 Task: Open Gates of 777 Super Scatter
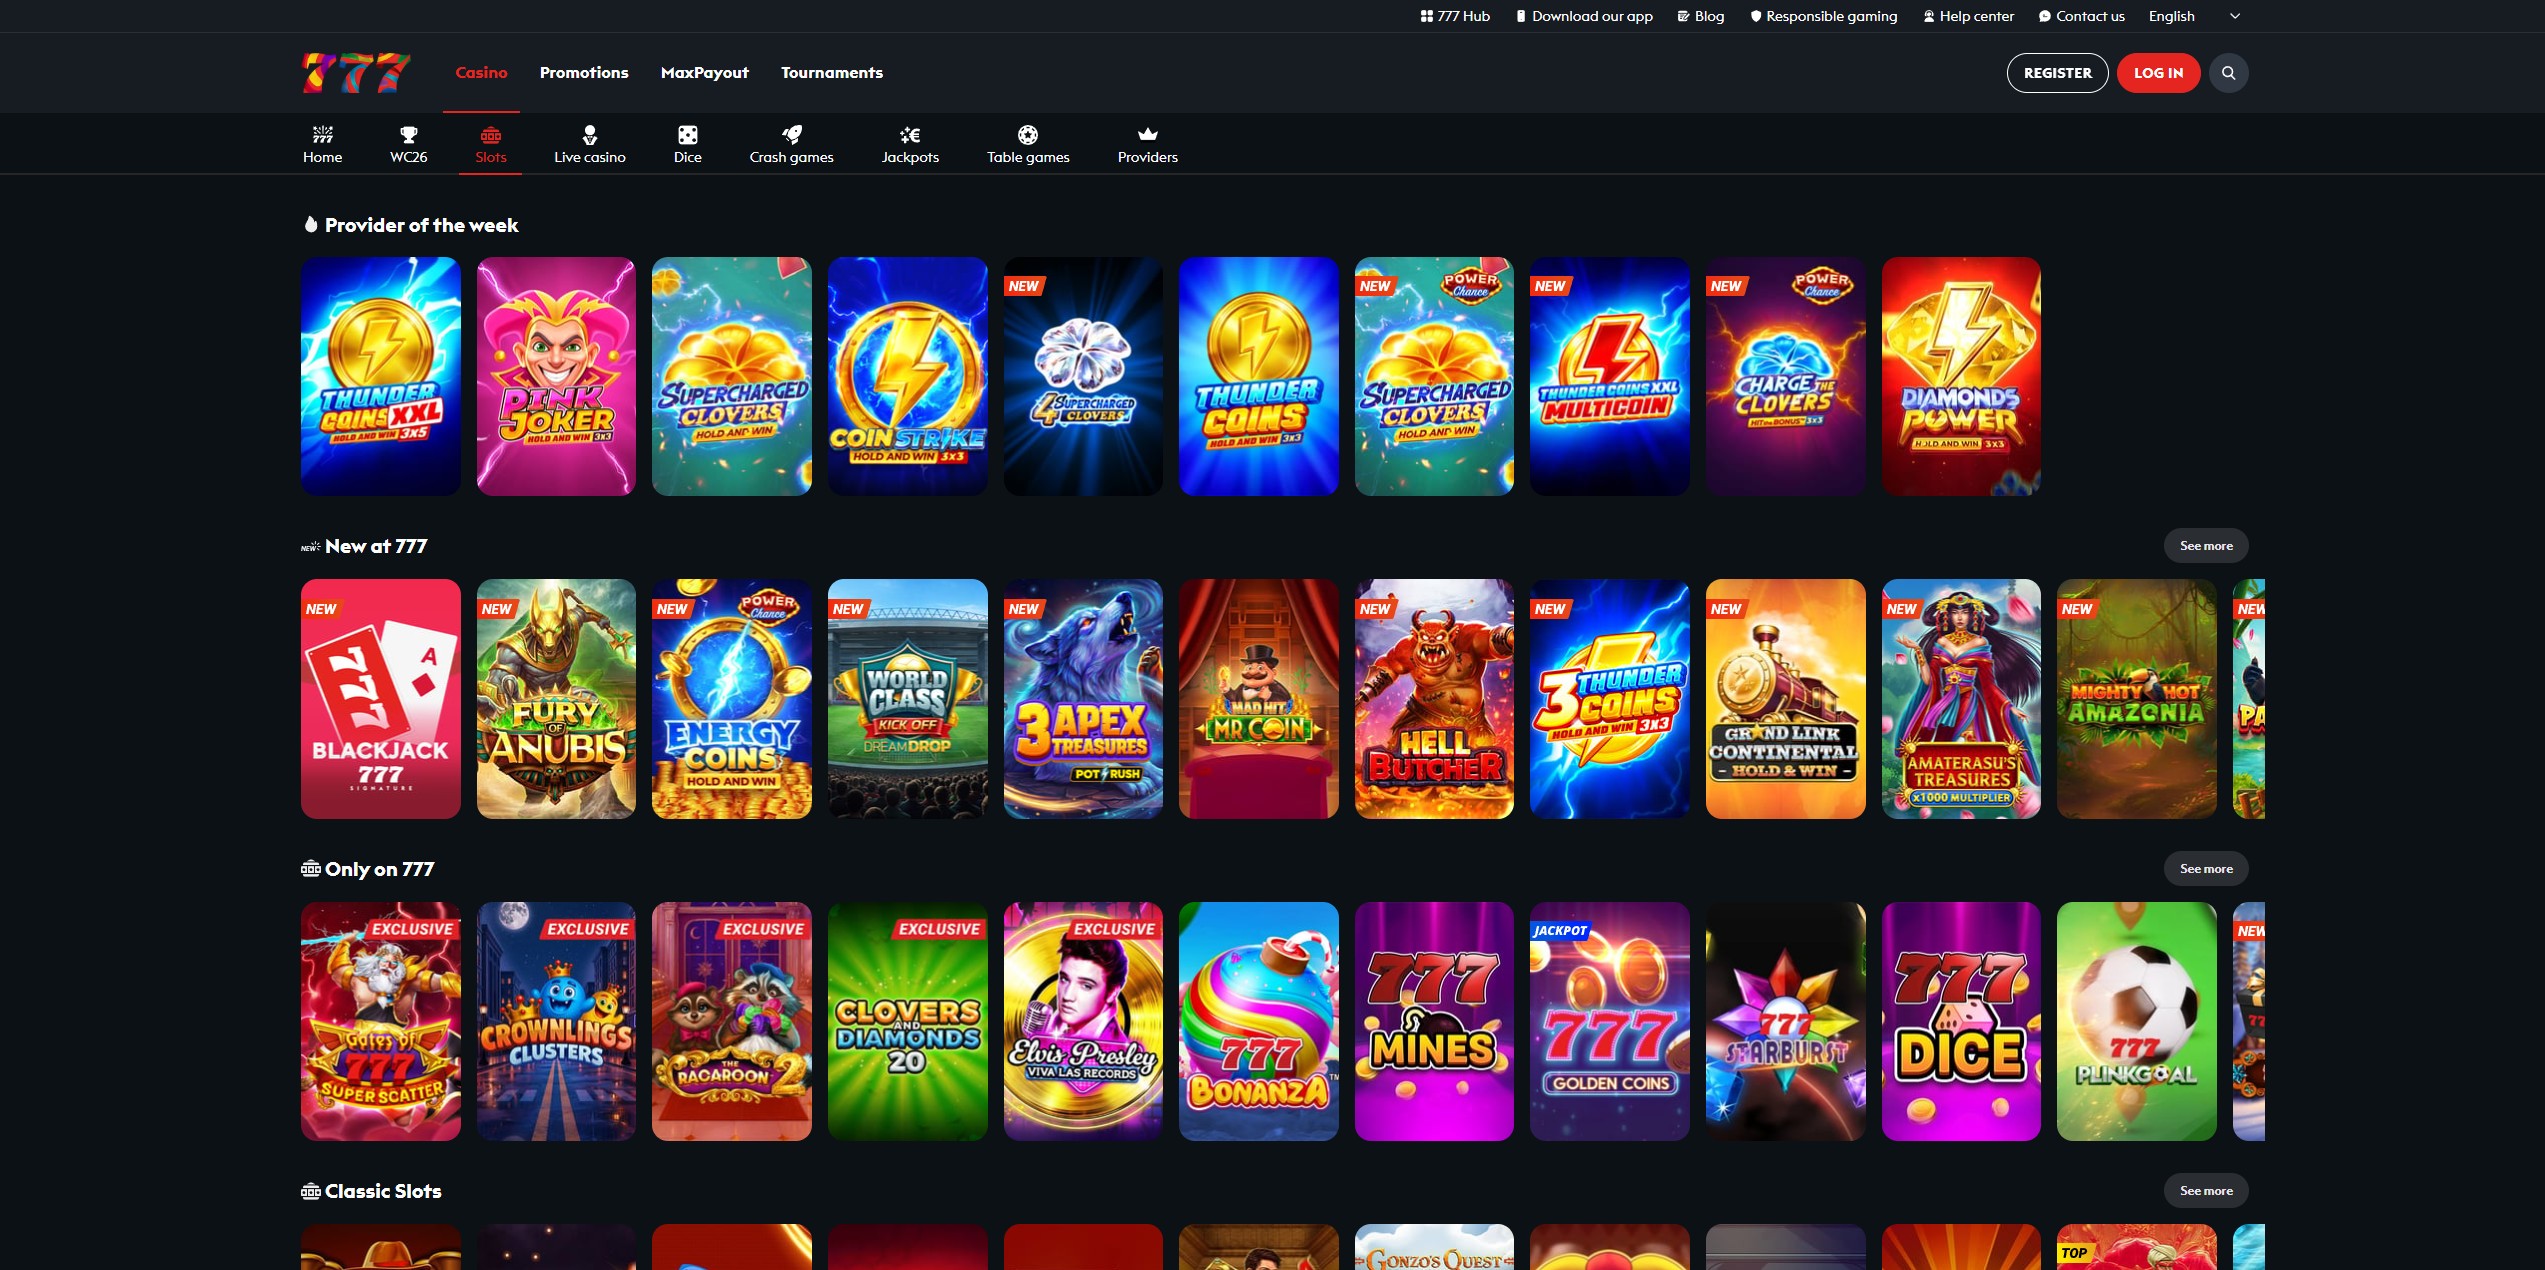381,1021
